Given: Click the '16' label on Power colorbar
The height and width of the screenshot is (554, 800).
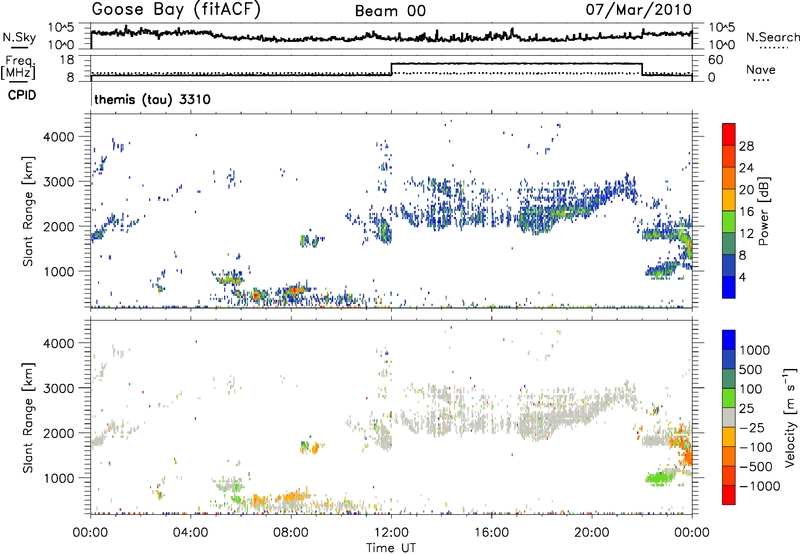Looking at the screenshot, I should coord(746,212).
